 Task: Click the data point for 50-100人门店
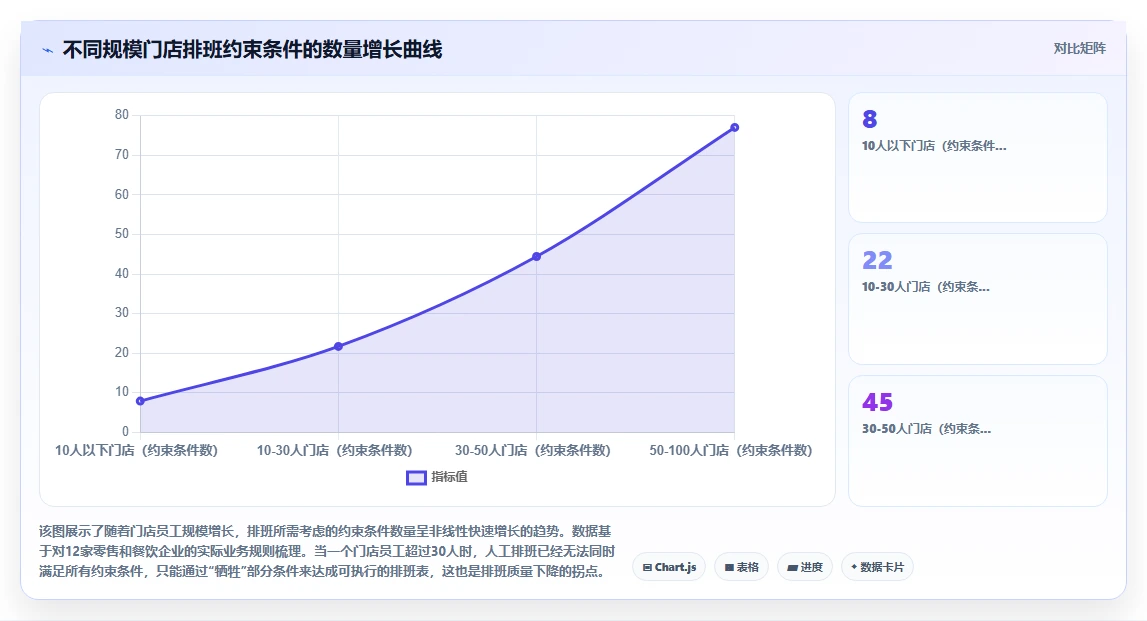click(x=734, y=127)
